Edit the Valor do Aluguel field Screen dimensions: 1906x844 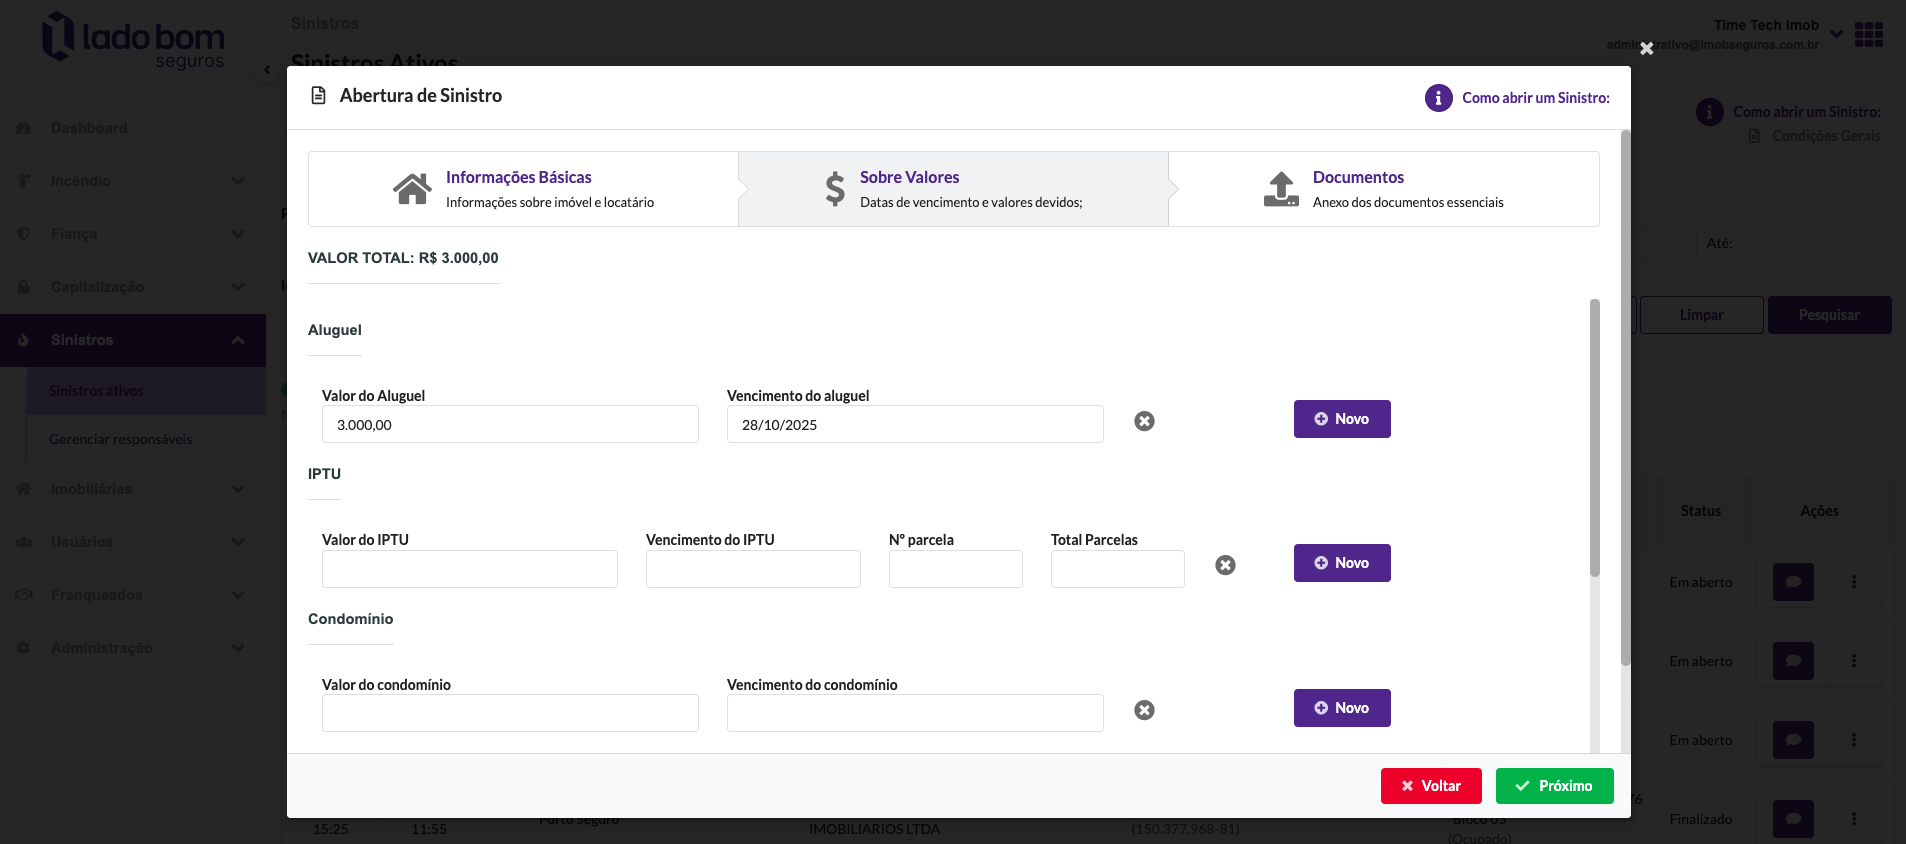(x=510, y=424)
